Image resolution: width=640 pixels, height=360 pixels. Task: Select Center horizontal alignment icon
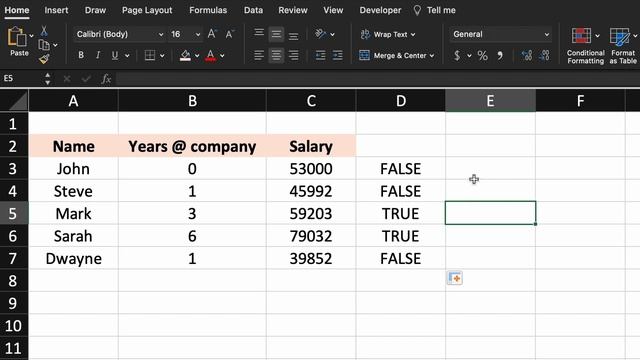click(x=276, y=55)
